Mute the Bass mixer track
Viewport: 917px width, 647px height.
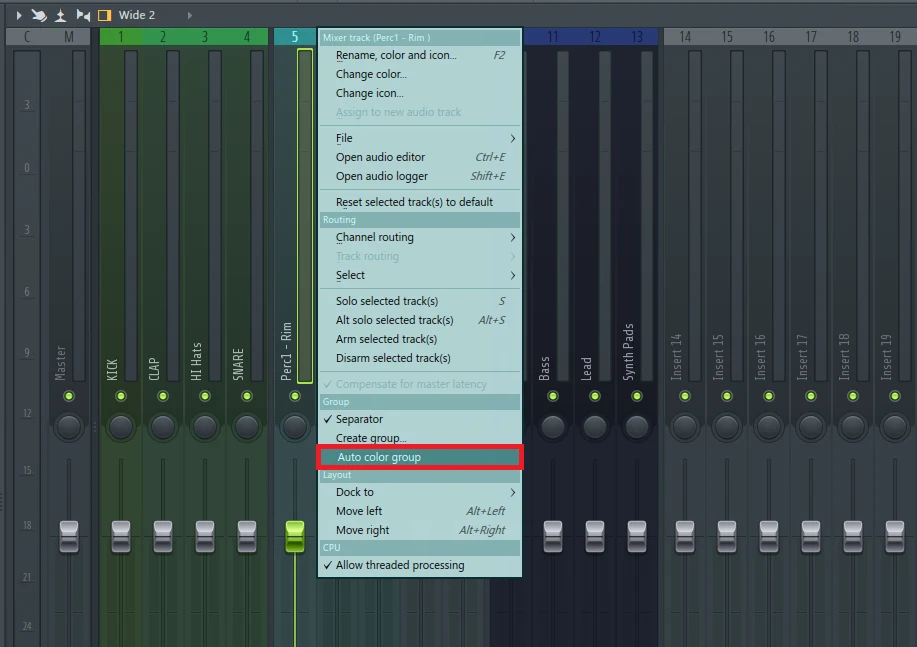[553, 397]
